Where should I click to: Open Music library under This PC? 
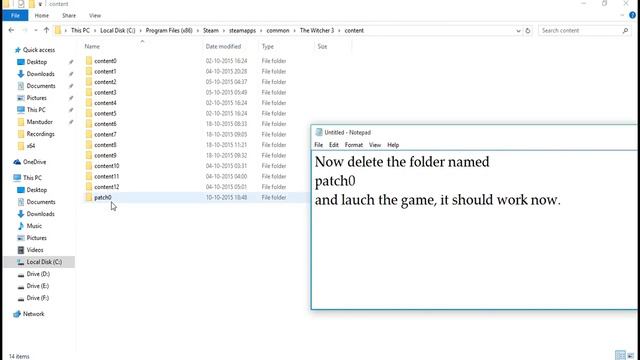[x=34, y=226]
